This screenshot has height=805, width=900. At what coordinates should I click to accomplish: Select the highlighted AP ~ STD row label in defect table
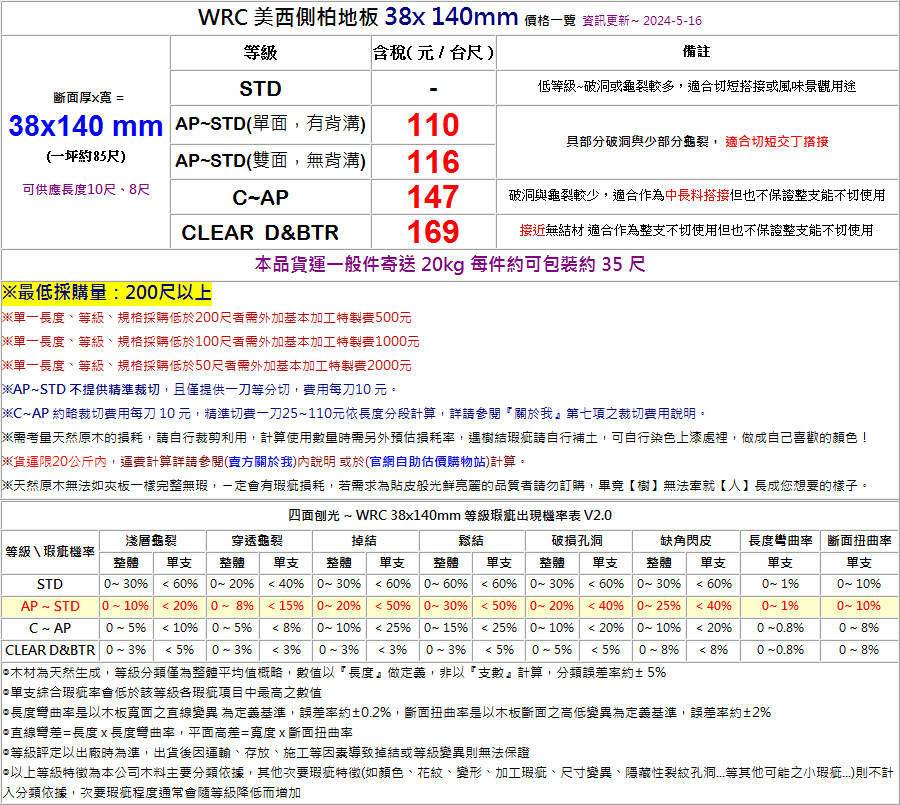[50, 606]
